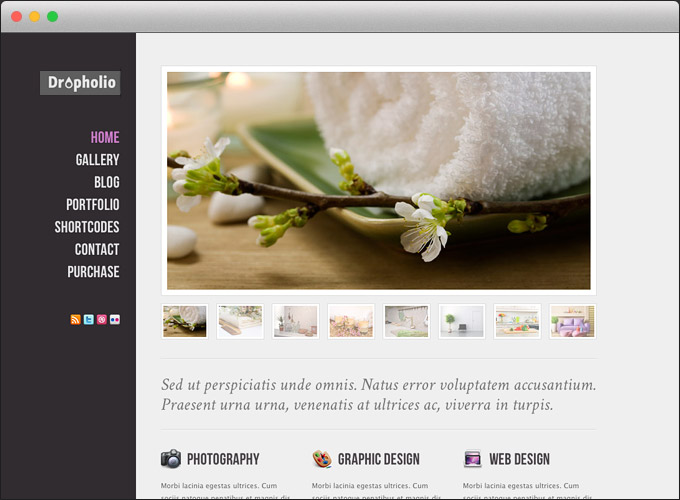
Task: Show the purple sofa thumbnail slide
Action: click(572, 321)
